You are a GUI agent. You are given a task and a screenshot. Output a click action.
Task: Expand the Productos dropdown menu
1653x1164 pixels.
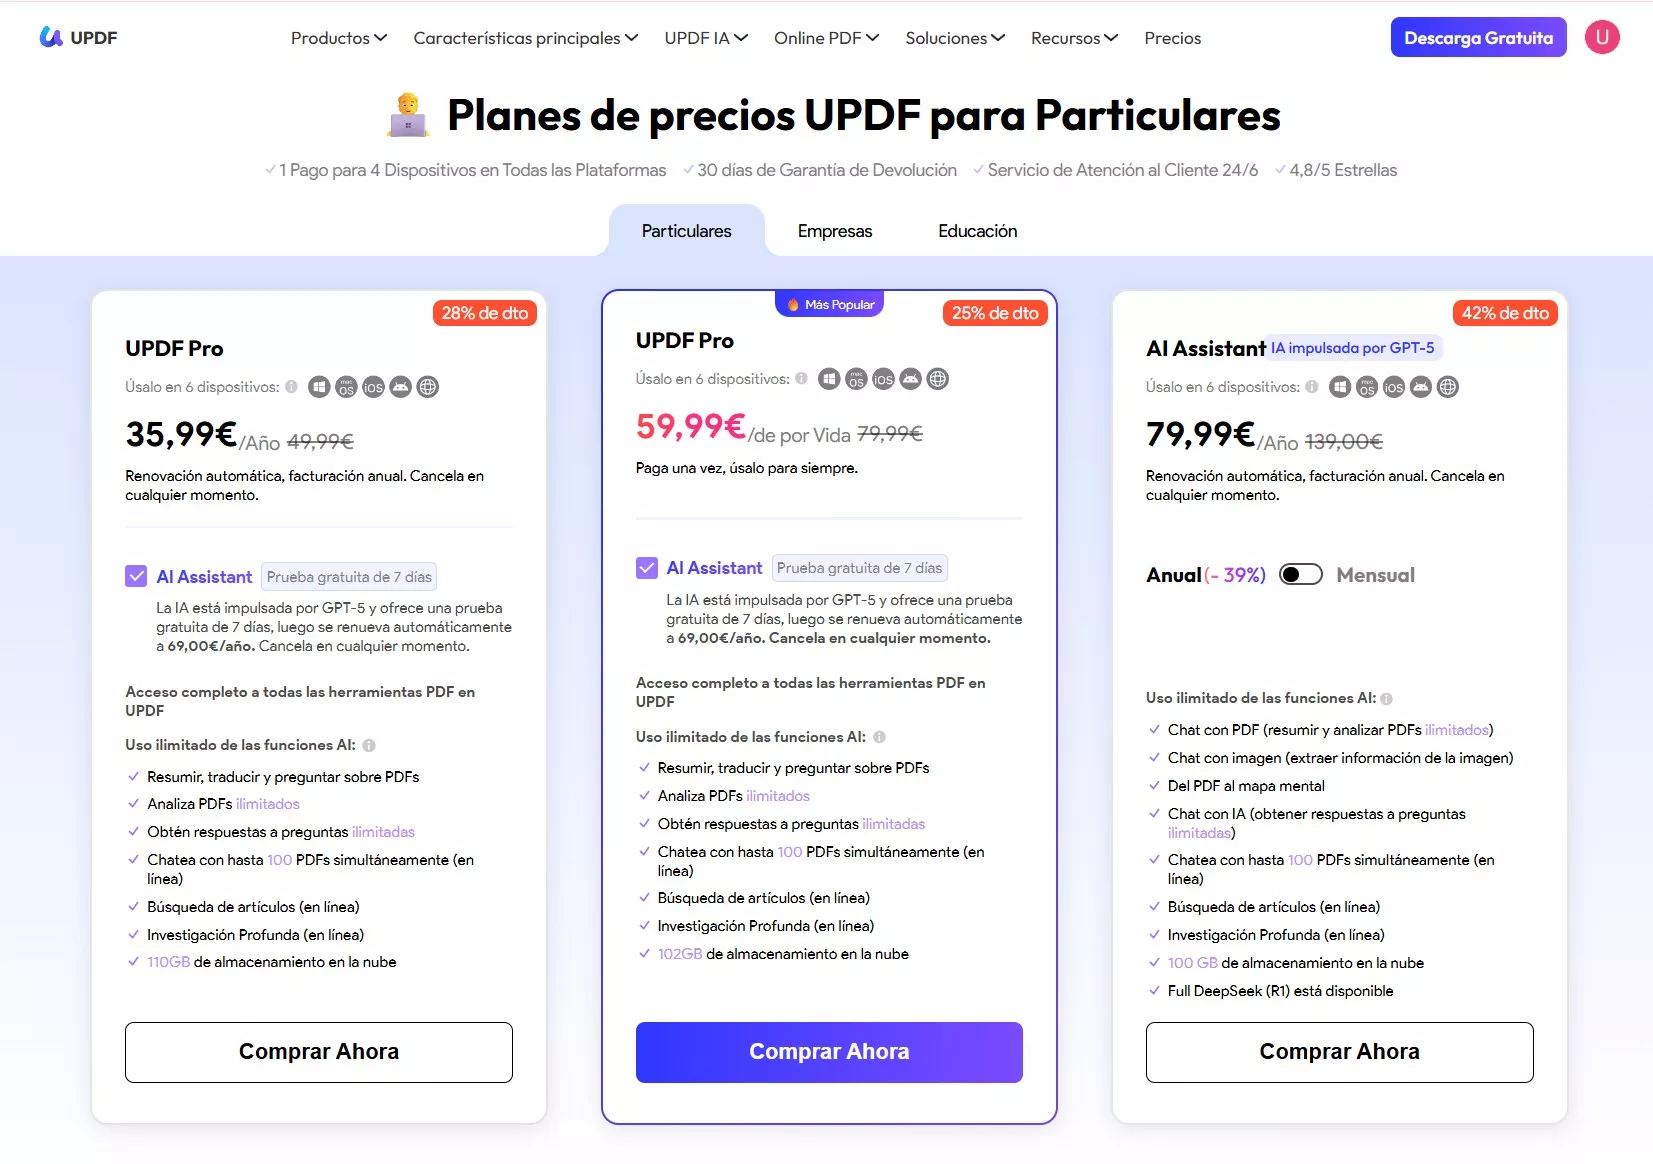click(x=338, y=38)
